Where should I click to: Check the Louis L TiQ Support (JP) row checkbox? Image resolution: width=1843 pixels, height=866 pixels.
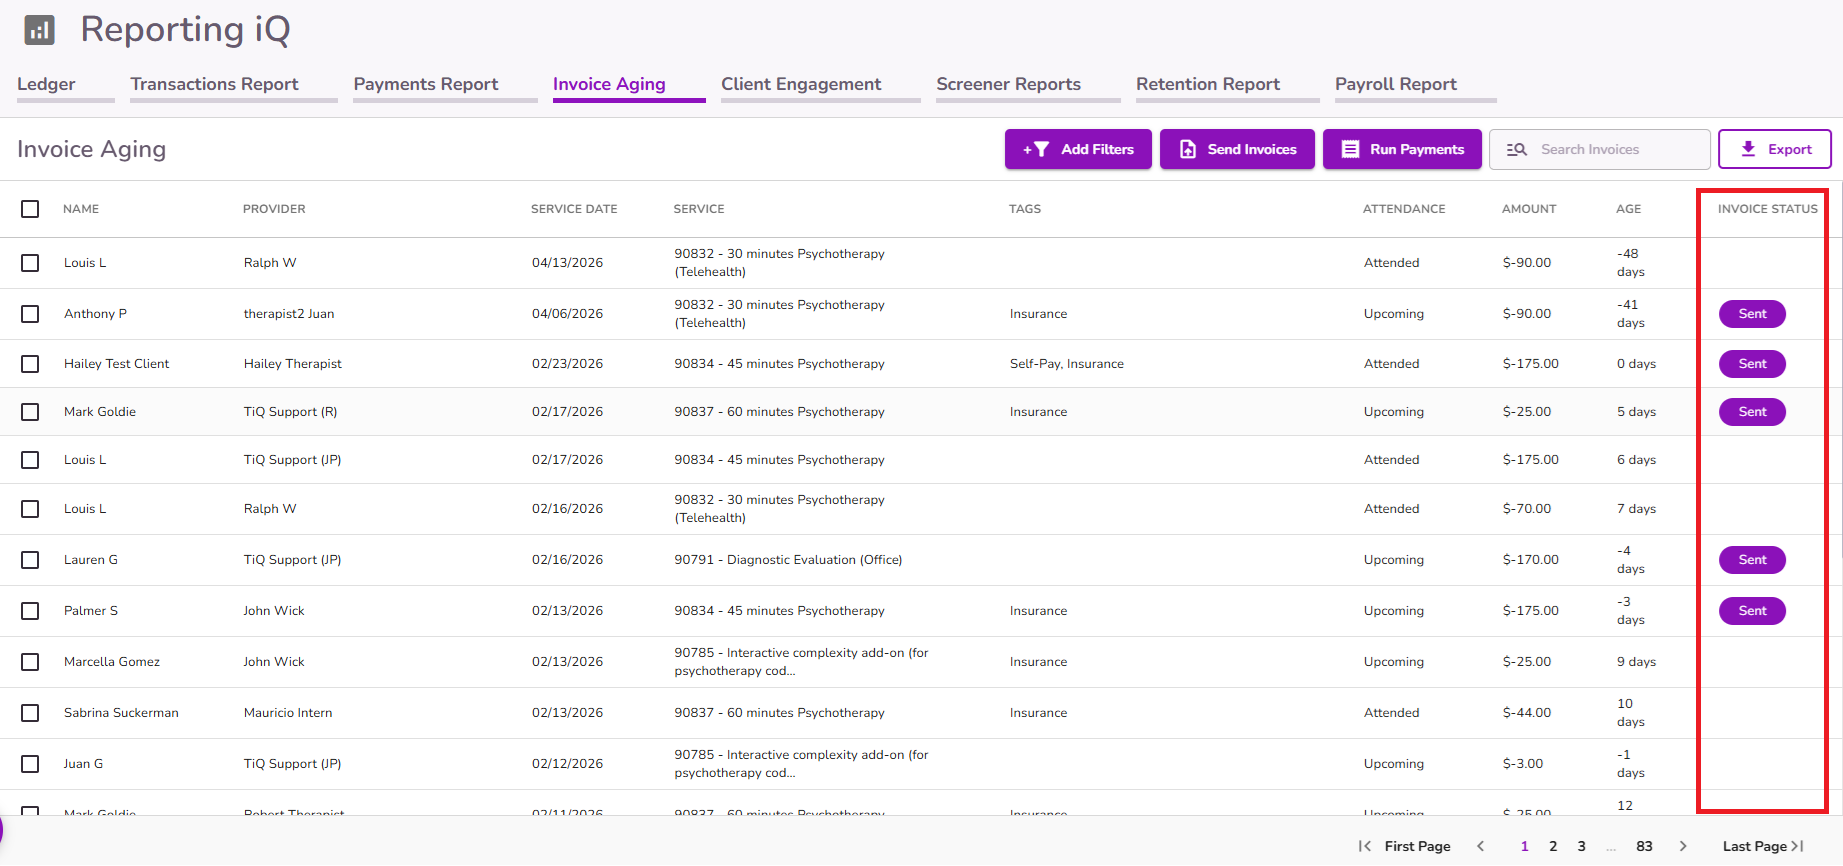(x=30, y=460)
